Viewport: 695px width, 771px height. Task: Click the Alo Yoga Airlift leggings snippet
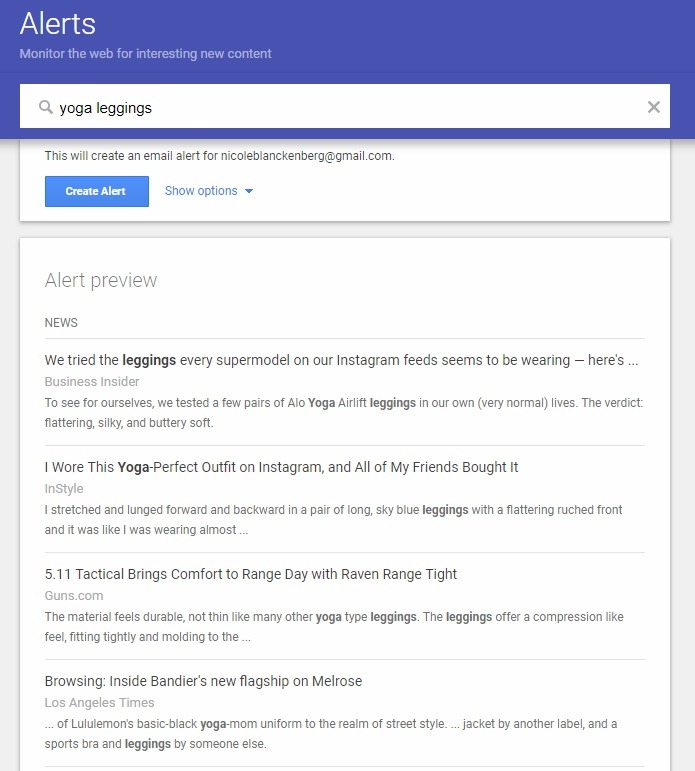click(344, 413)
